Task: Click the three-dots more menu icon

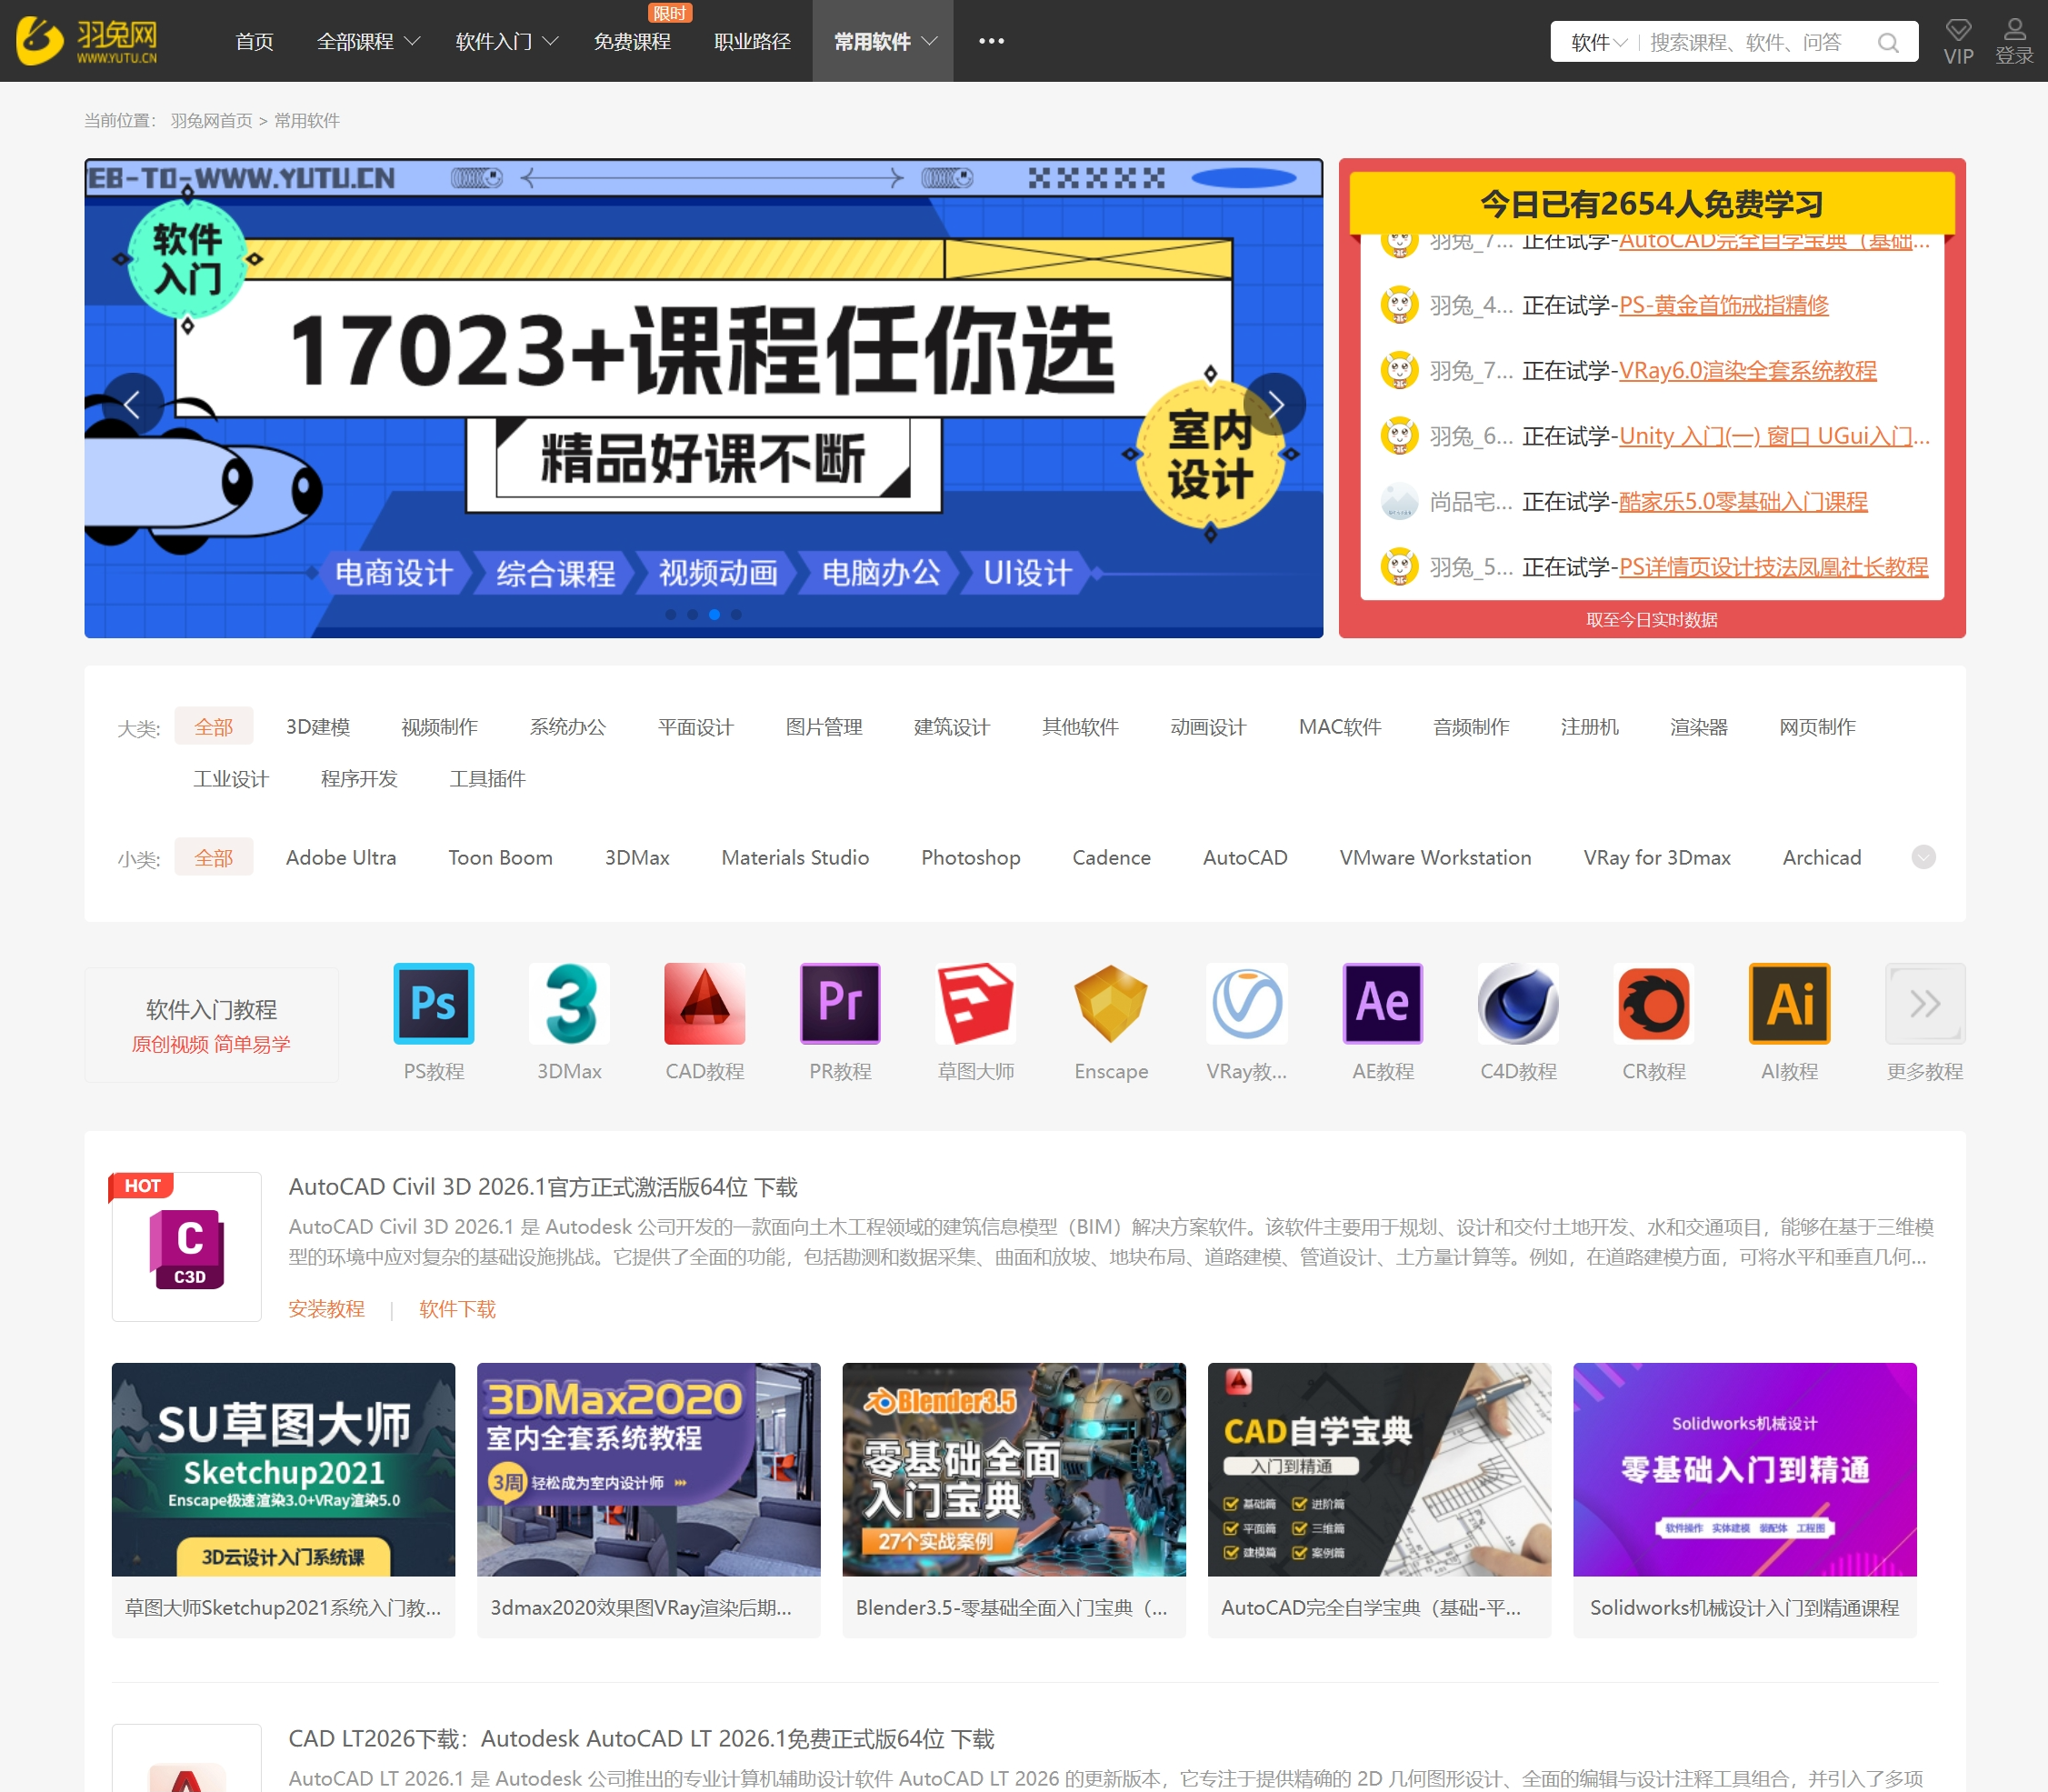Action: (x=991, y=41)
